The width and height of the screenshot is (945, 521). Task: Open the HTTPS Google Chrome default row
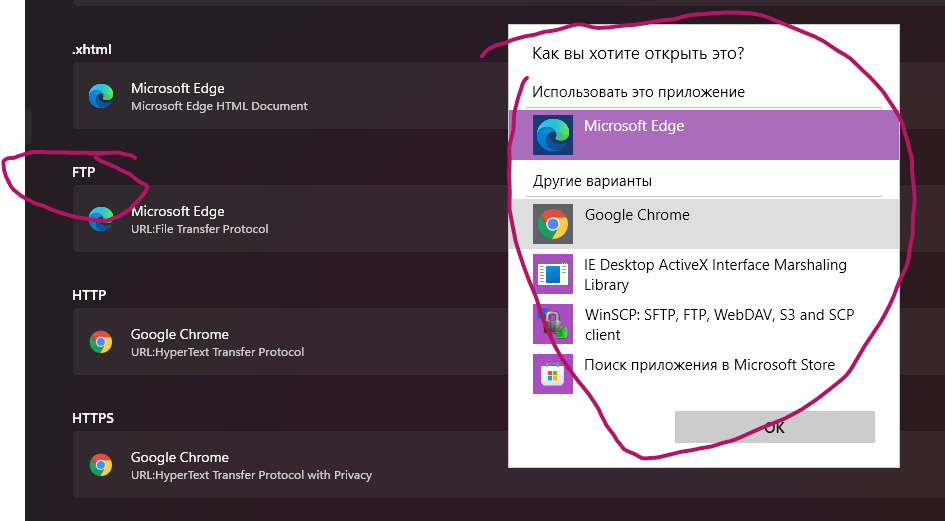tap(509, 464)
